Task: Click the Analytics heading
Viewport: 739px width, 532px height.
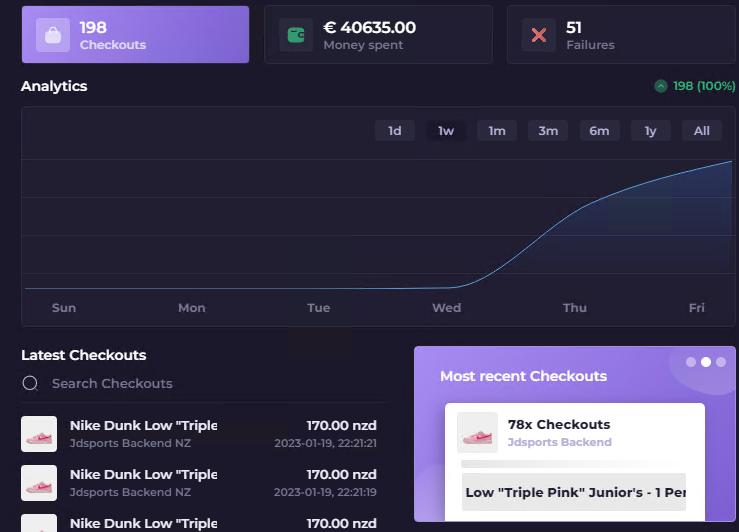Action: pos(54,86)
